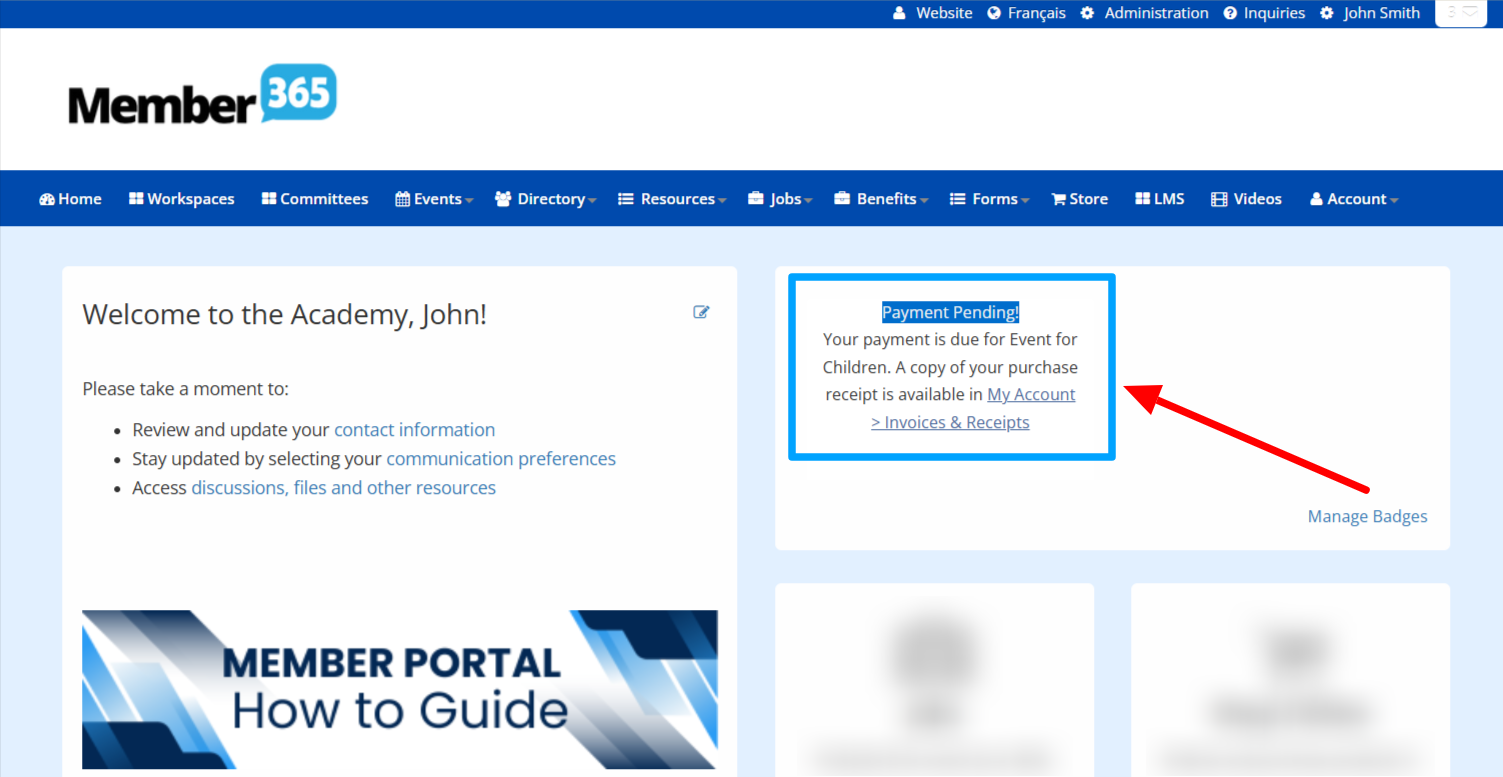The image size is (1503, 777).
Task: Open the contact information link
Action: pyautogui.click(x=414, y=430)
